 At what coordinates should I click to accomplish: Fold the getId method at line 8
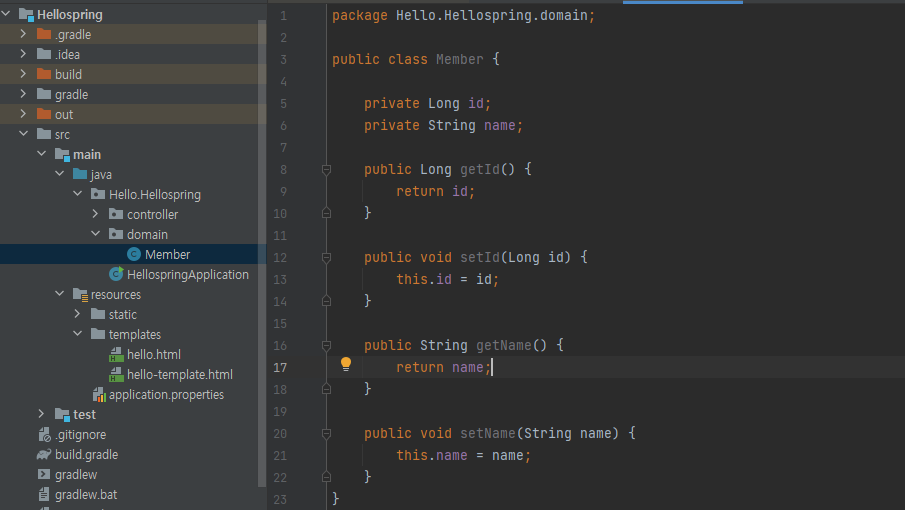click(326, 170)
